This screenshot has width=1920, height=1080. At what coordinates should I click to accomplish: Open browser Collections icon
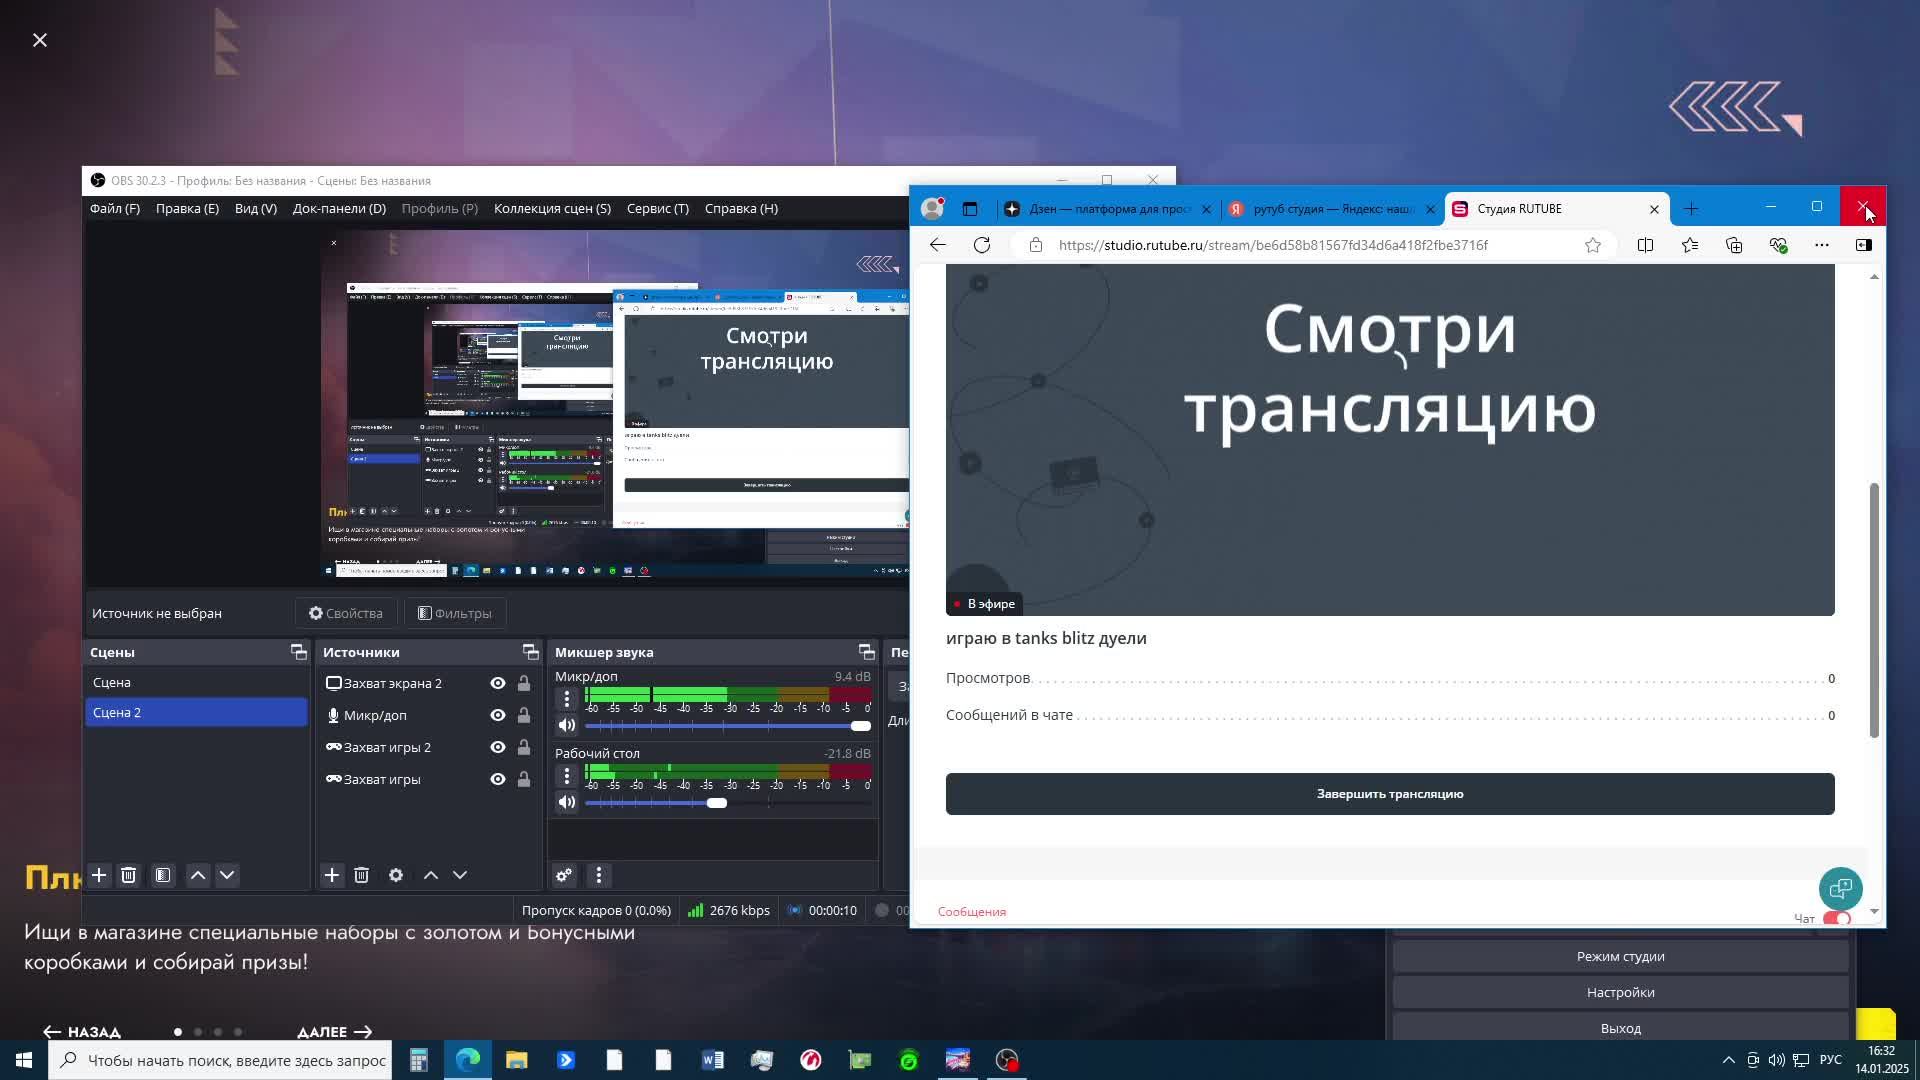click(1734, 245)
